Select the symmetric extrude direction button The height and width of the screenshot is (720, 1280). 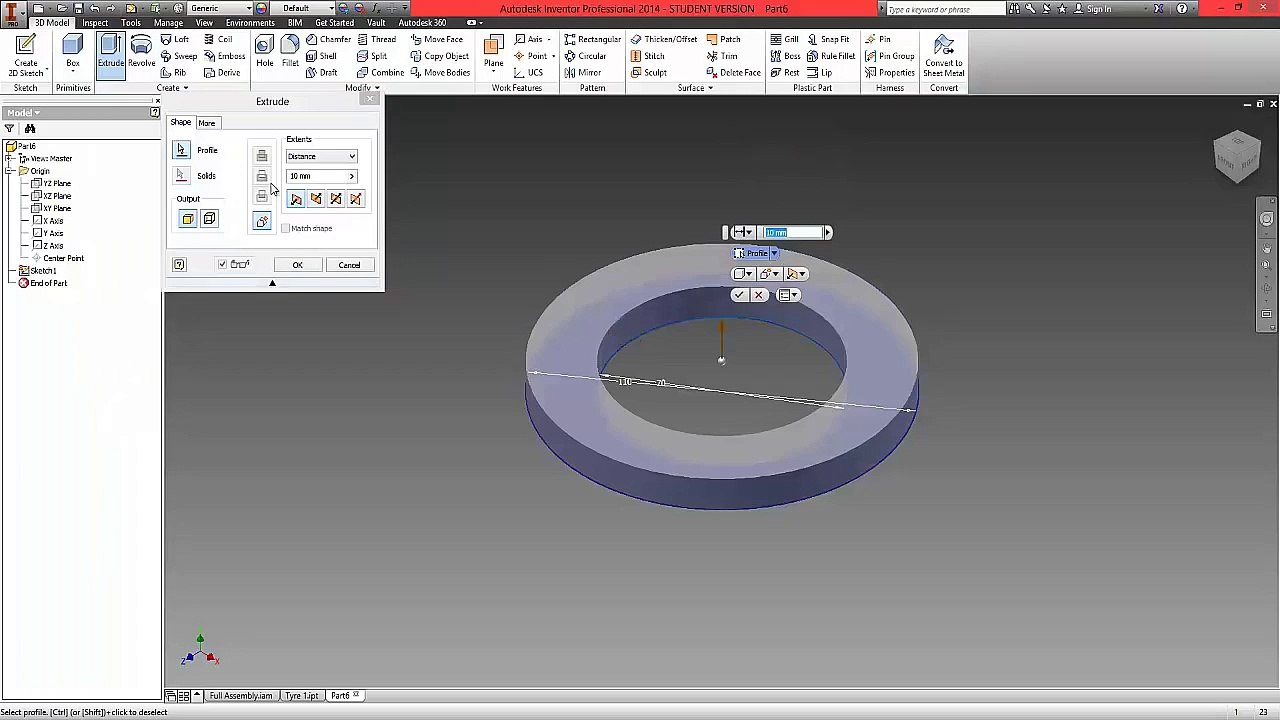tap(336, 200)
